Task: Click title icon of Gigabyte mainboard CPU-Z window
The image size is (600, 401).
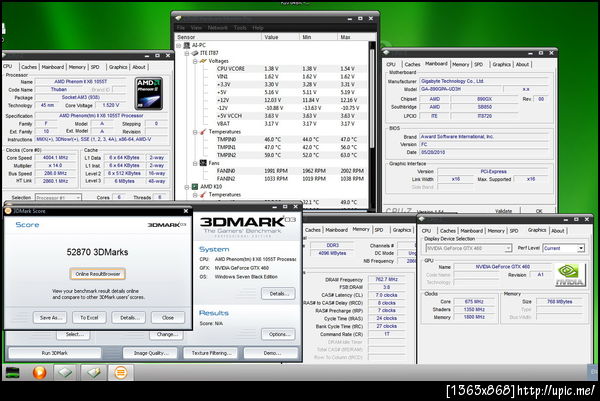Action: (x=386, y=53)
